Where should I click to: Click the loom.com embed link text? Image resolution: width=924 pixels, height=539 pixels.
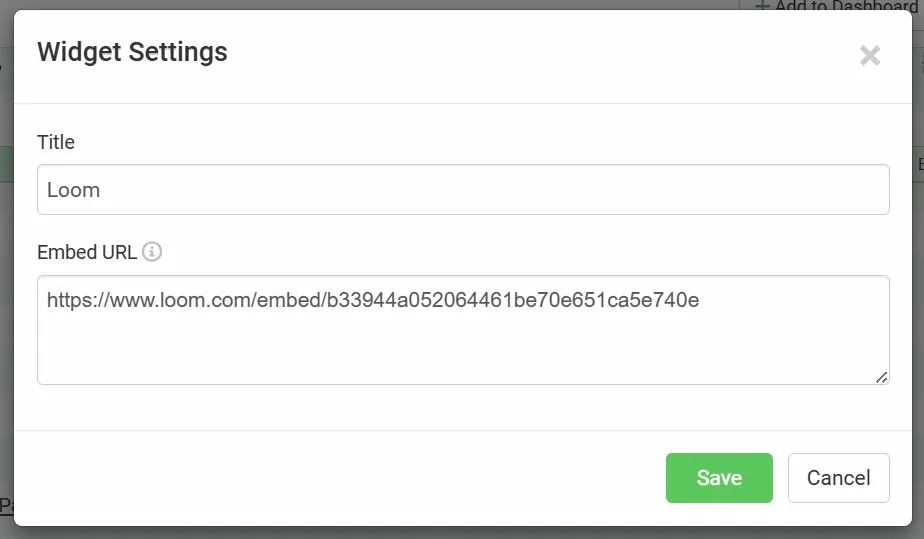click(x=372, y=299)
